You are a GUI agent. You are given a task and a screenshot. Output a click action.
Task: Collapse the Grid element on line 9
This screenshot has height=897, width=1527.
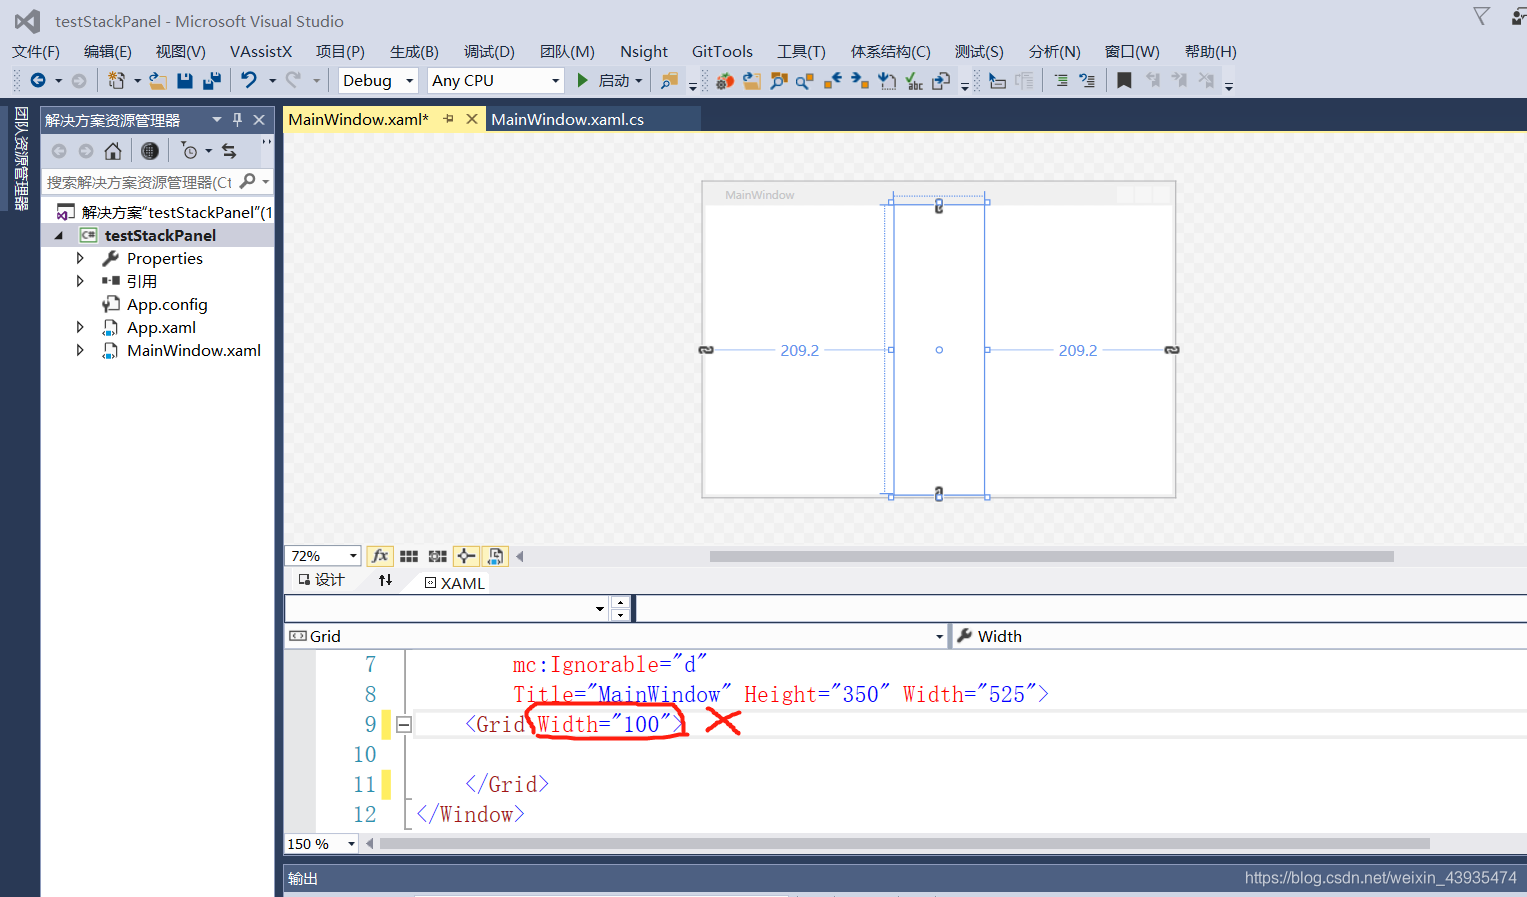[x=404, y=724]
